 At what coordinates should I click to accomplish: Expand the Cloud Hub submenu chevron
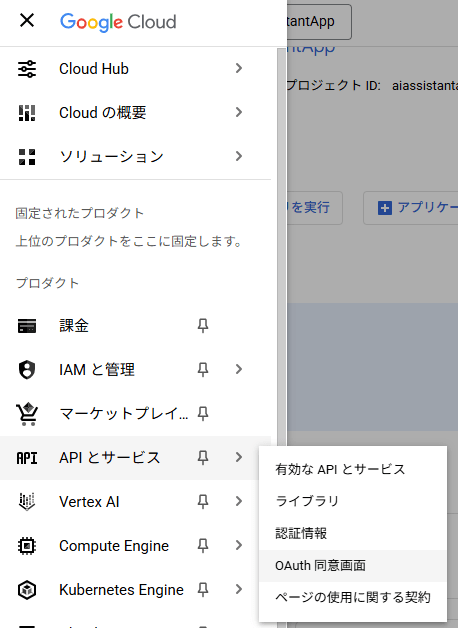click(239, 68)
